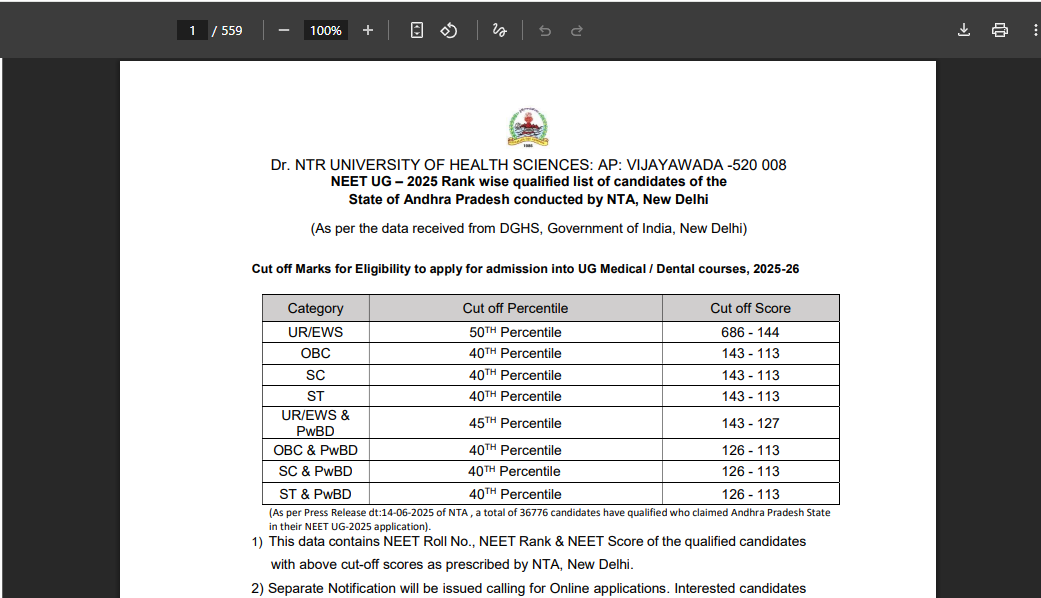Image resolution: width=1041 pixels, height=598 pixels.
Task: Select the OBC & PwBD cell
Action: coord(315,451)
